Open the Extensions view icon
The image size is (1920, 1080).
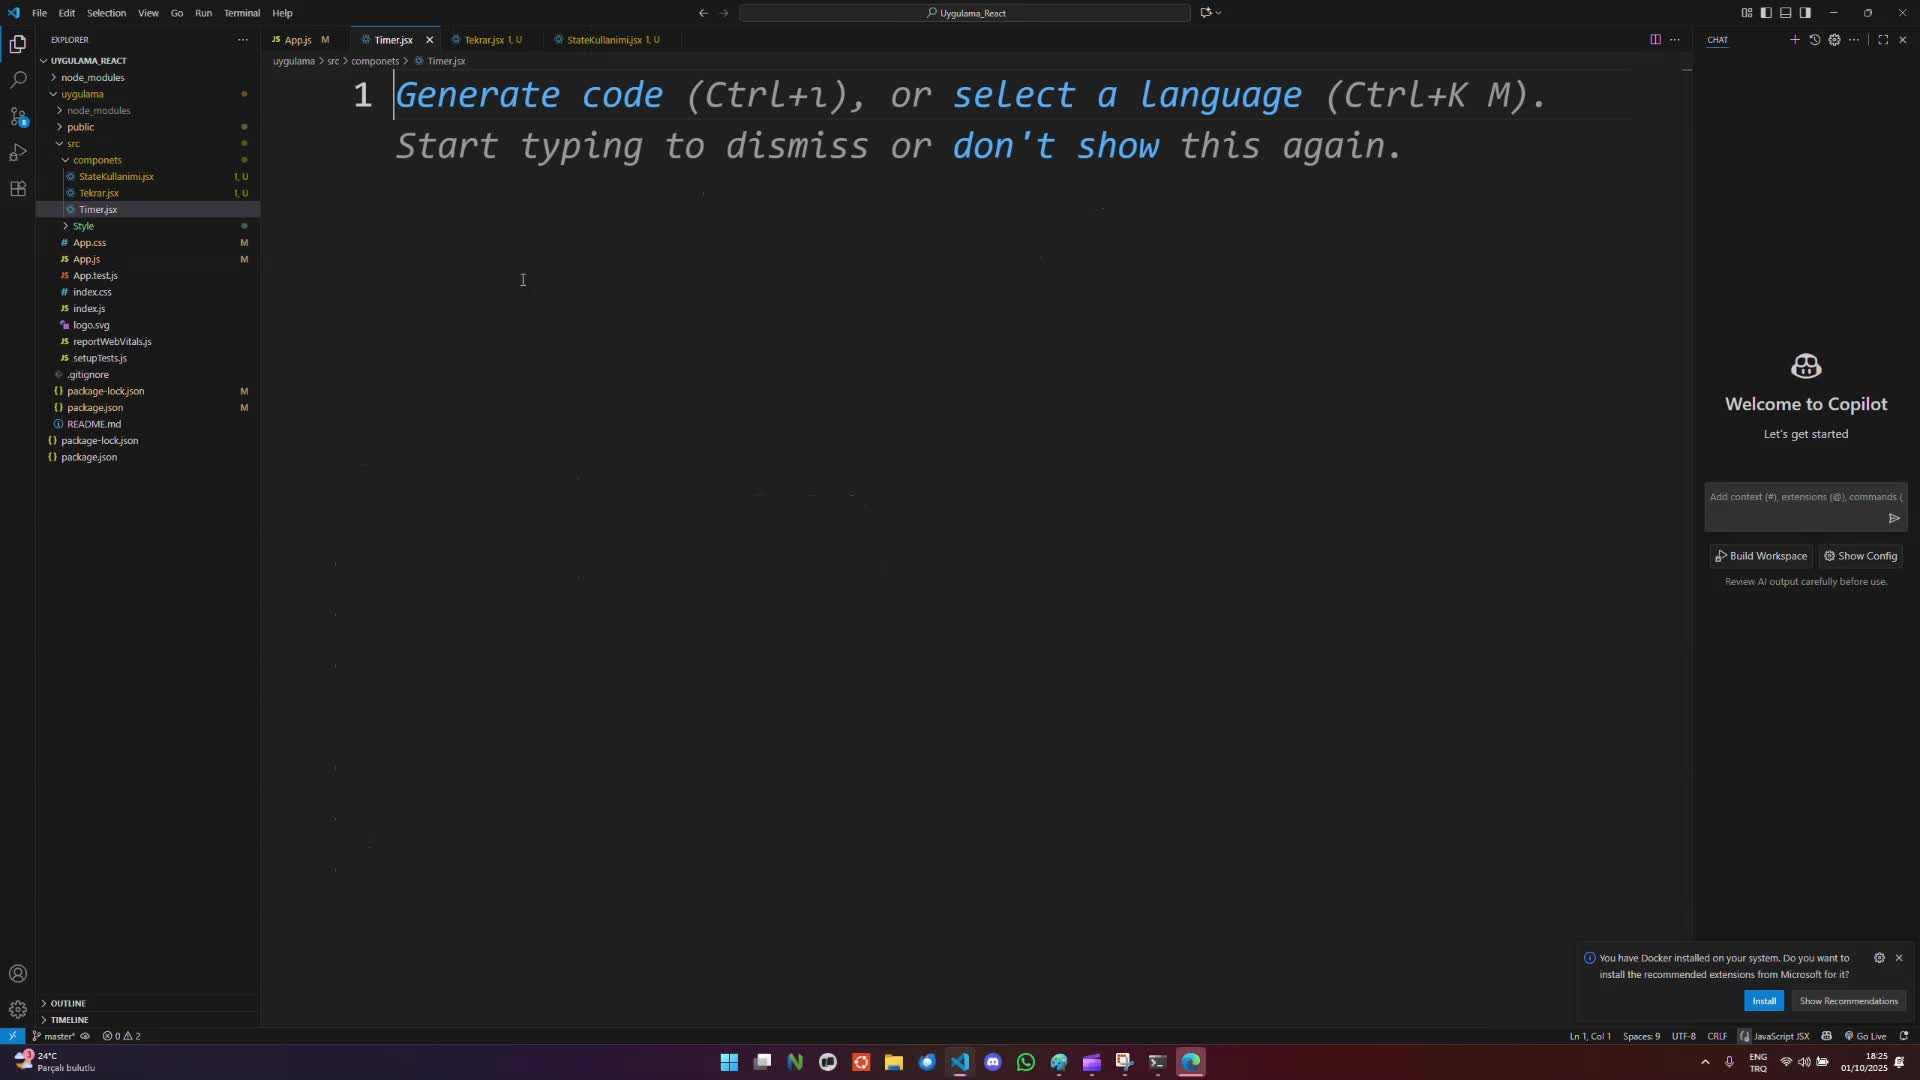tap(18, 189)
